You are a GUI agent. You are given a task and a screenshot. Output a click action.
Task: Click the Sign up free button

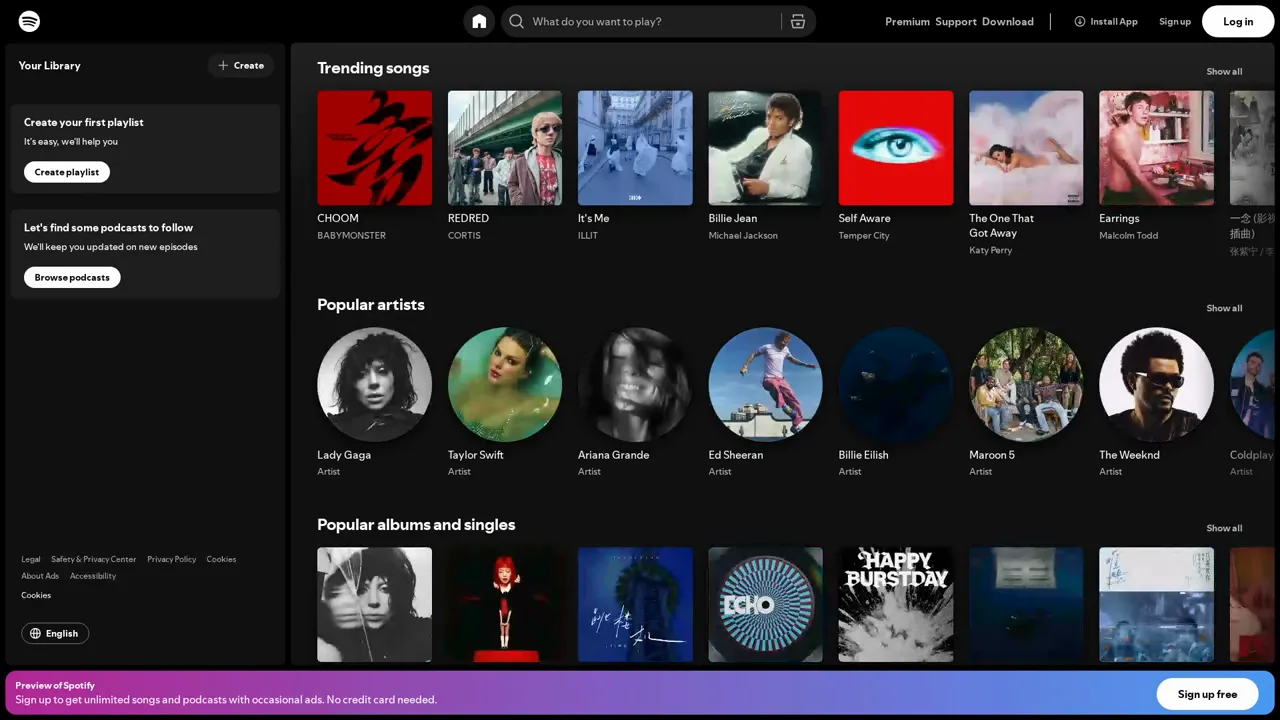tap(1207, 694)
